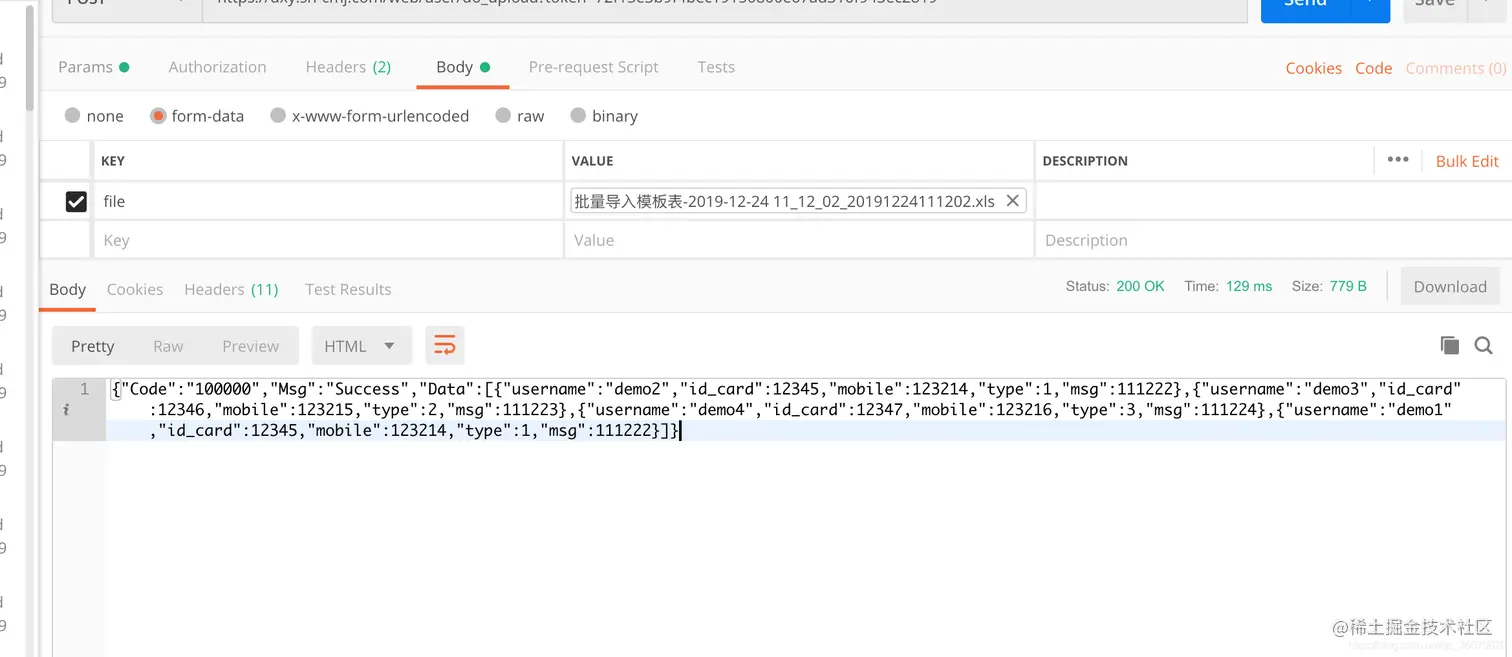Switch to the response Body tab

coord(68,289)
